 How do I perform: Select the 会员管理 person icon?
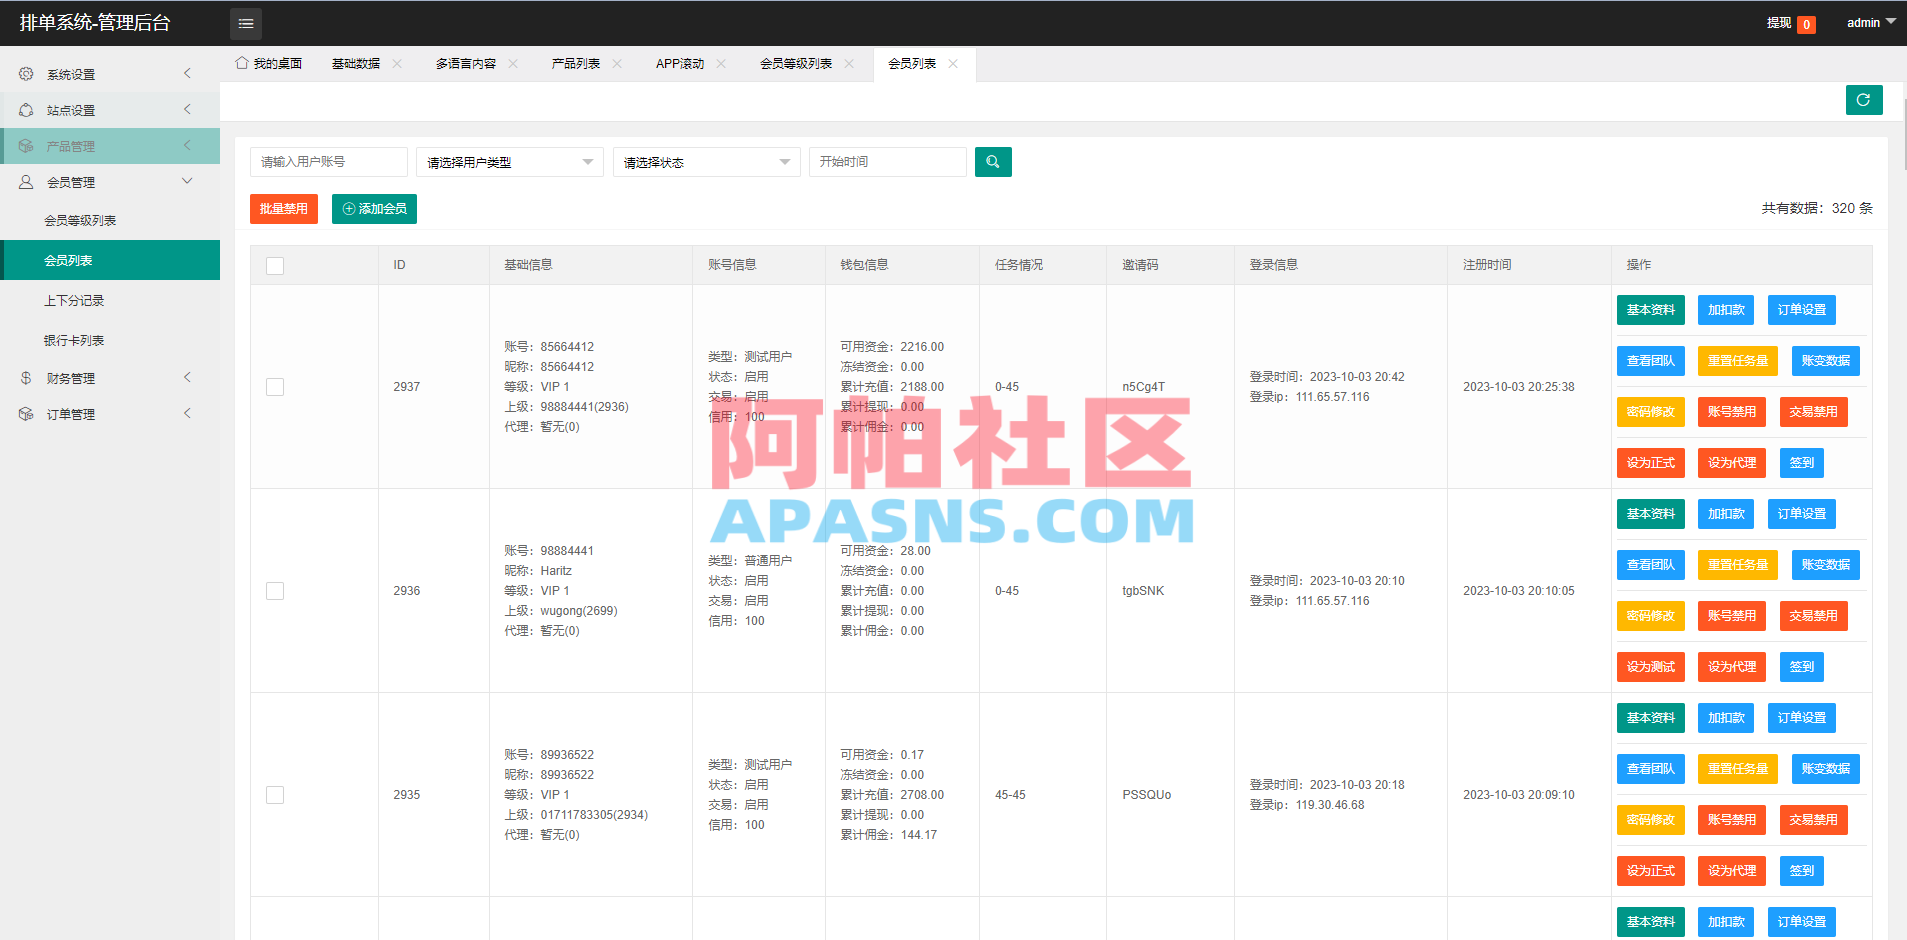point(25,181)
